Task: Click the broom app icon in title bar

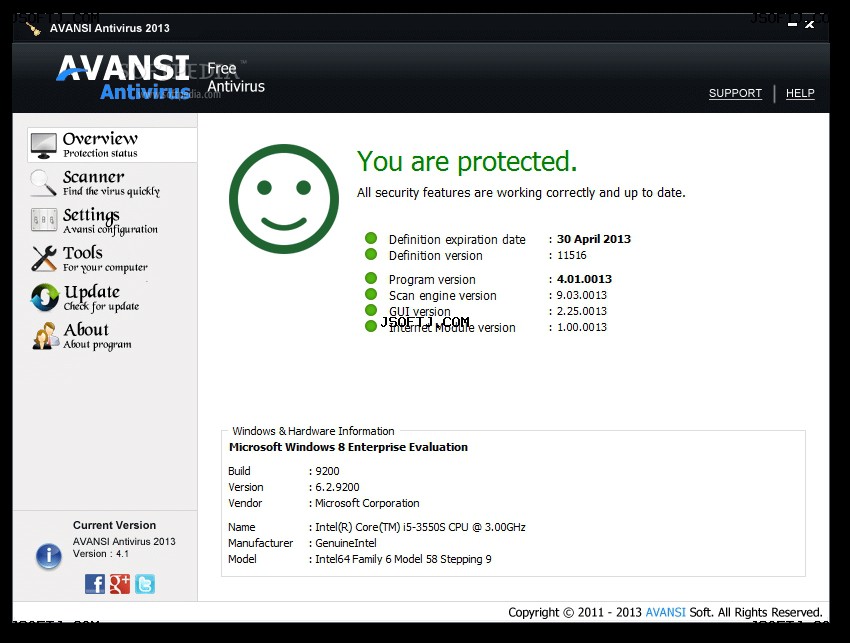Action: coord(34,28)
